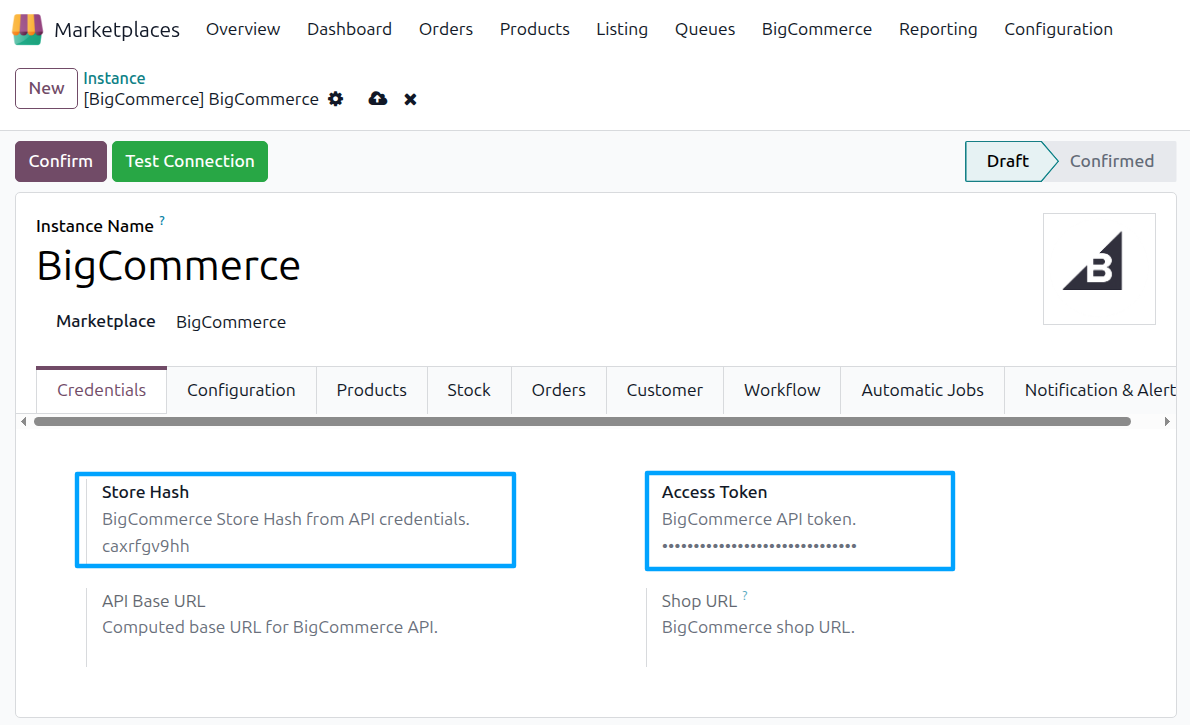1190x725 pixels.
Task: Open the Orders menu in top bar
Action: point(445,29)
